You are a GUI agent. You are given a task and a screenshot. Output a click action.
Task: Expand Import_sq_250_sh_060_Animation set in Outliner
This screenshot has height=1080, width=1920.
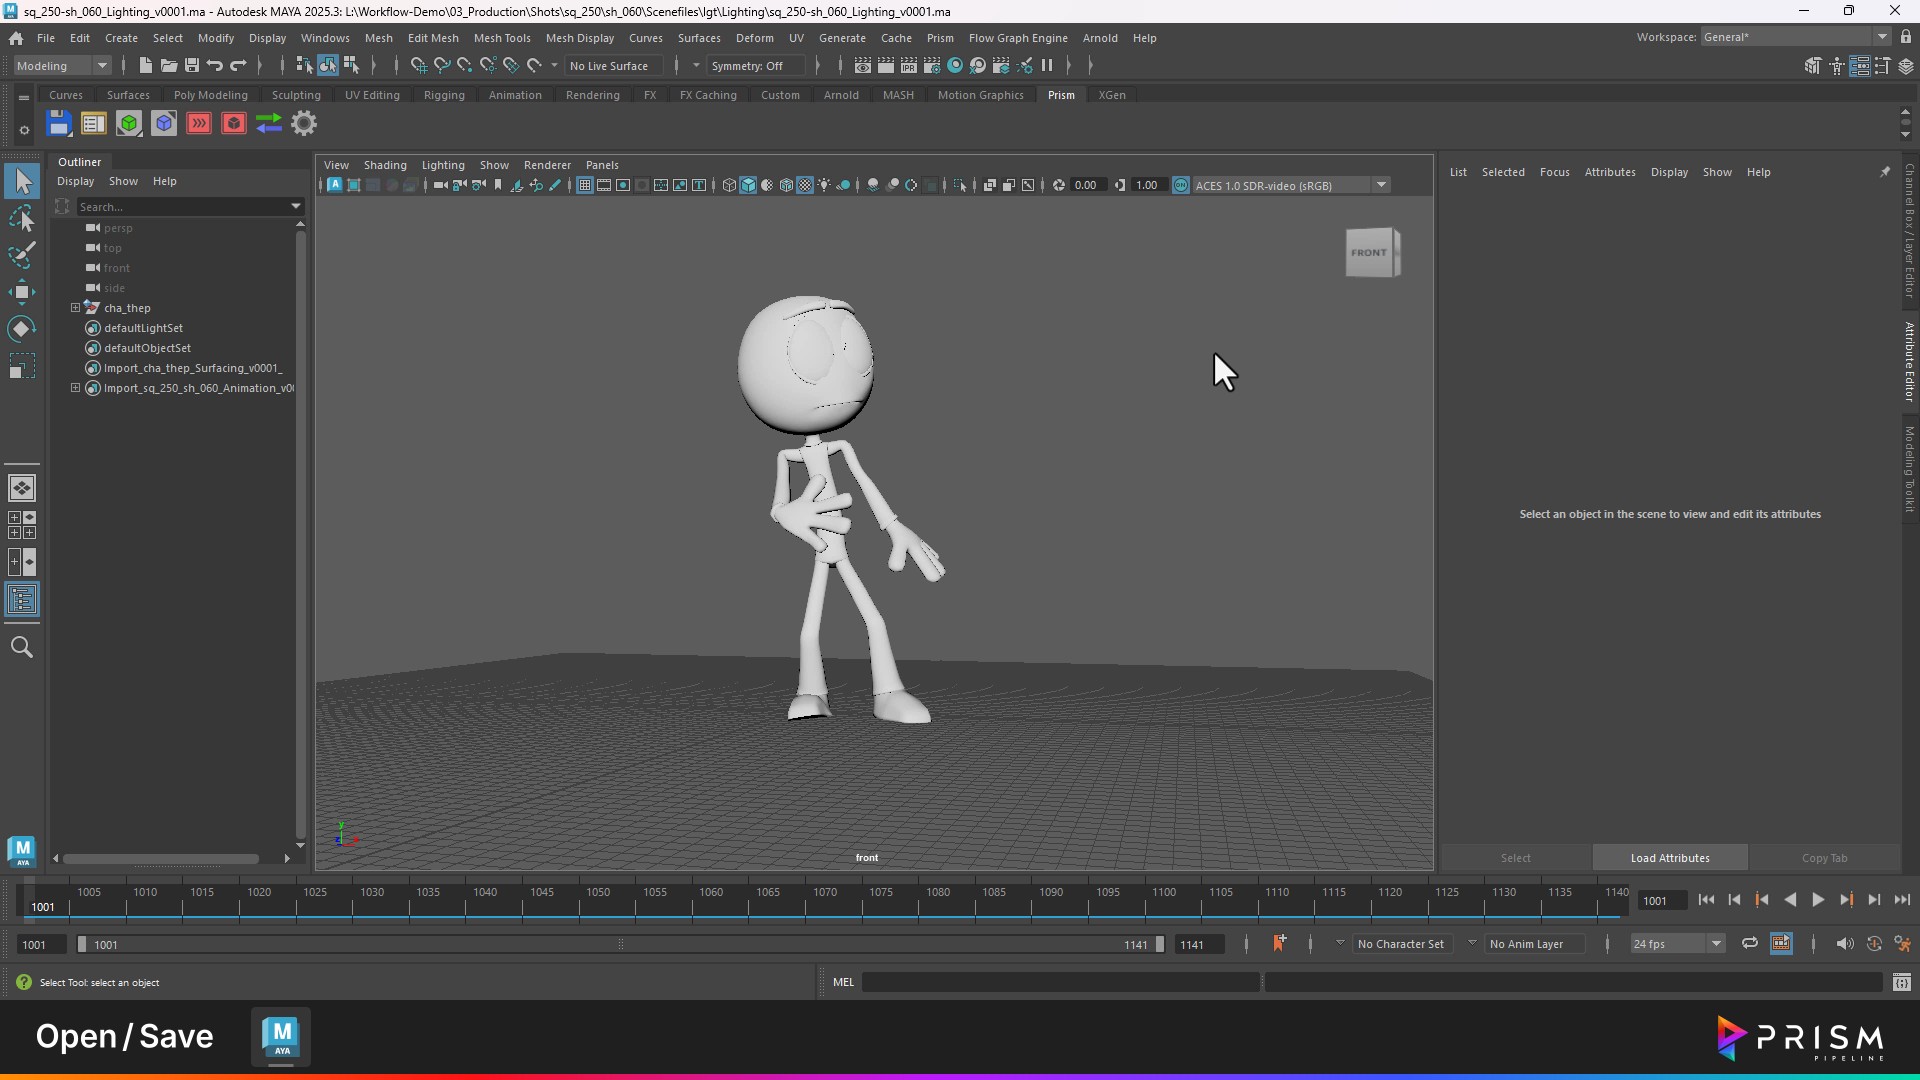[75, 388]
